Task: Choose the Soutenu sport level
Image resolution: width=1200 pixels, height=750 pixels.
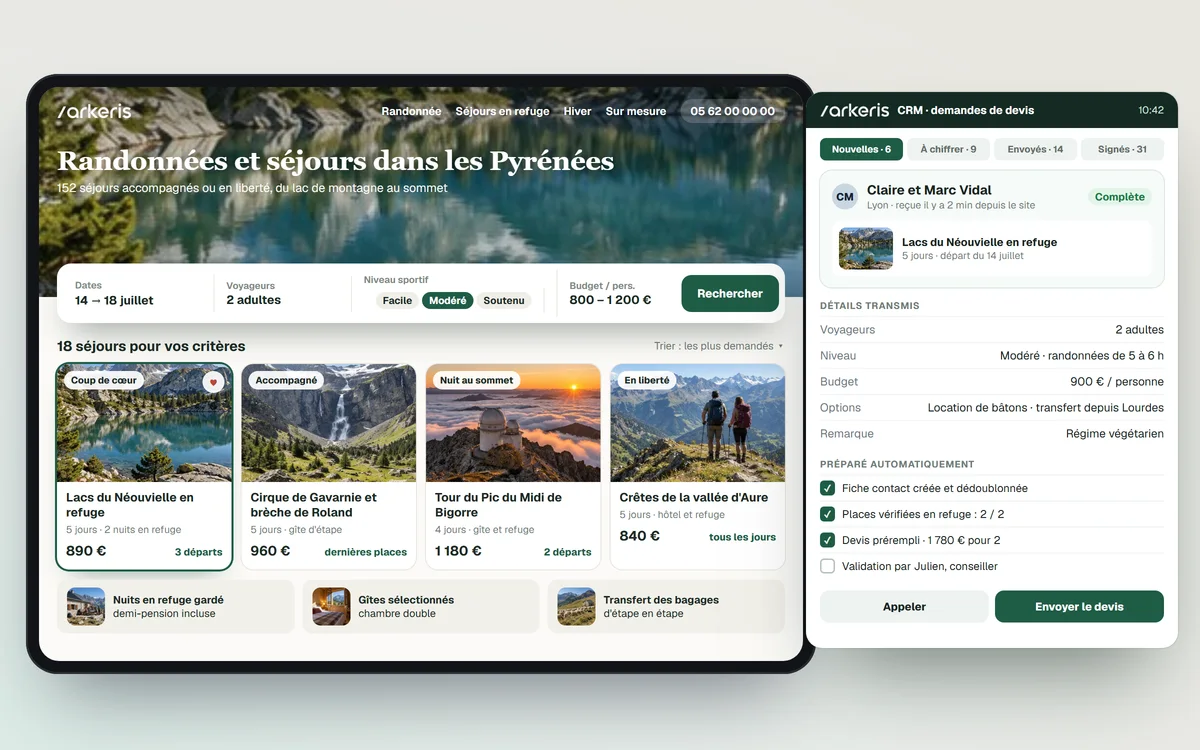Action: [x=504, y=300]
